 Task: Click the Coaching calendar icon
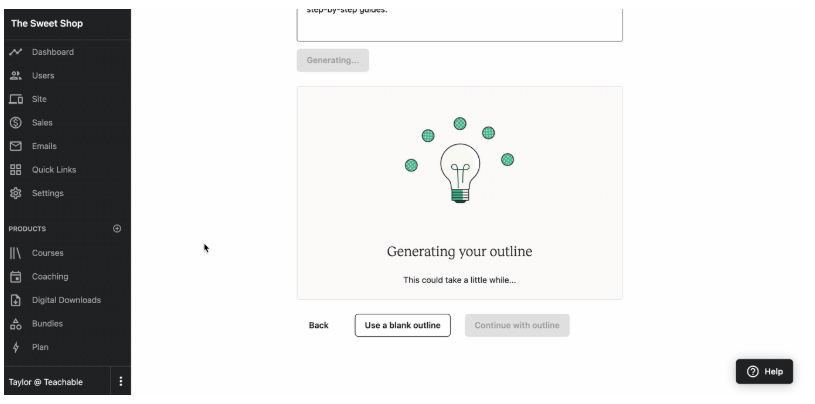[x=16, y=276]
